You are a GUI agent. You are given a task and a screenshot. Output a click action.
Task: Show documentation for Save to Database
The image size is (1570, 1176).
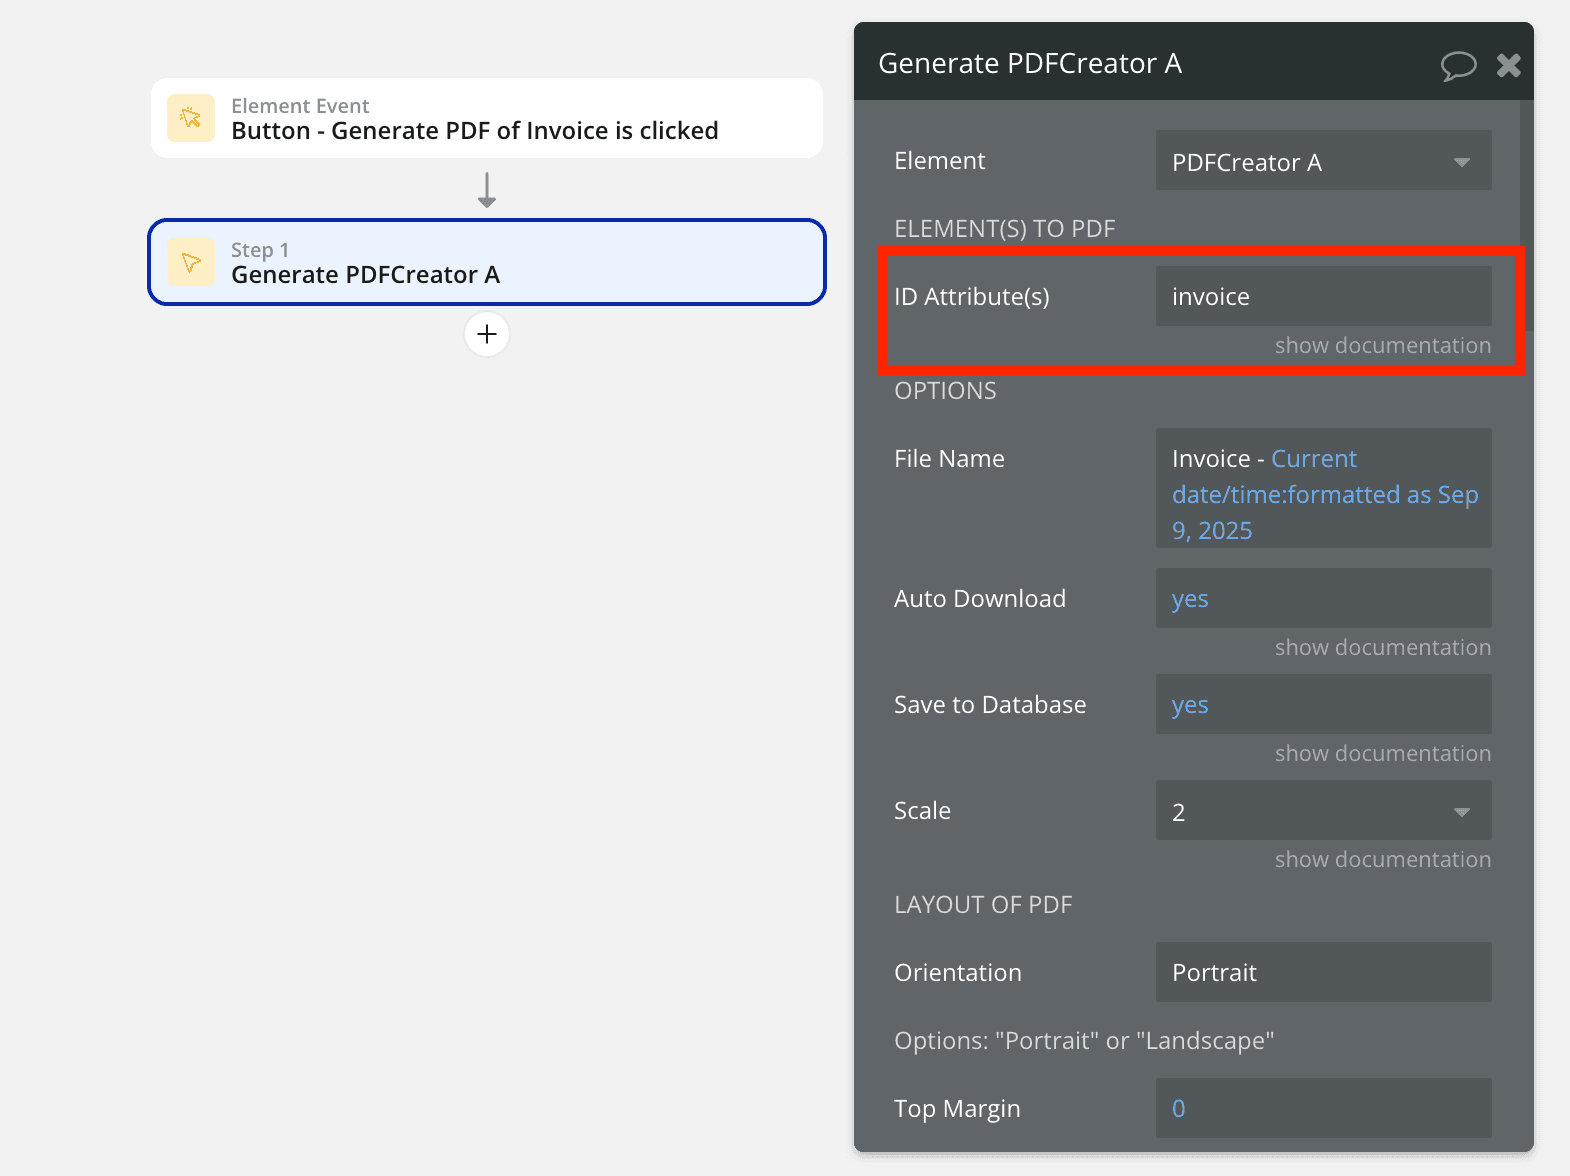pos(1382,754)
